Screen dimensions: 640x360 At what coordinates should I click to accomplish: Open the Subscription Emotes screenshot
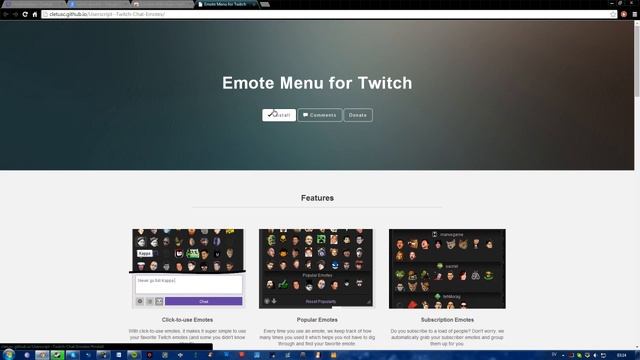(447, 268)
